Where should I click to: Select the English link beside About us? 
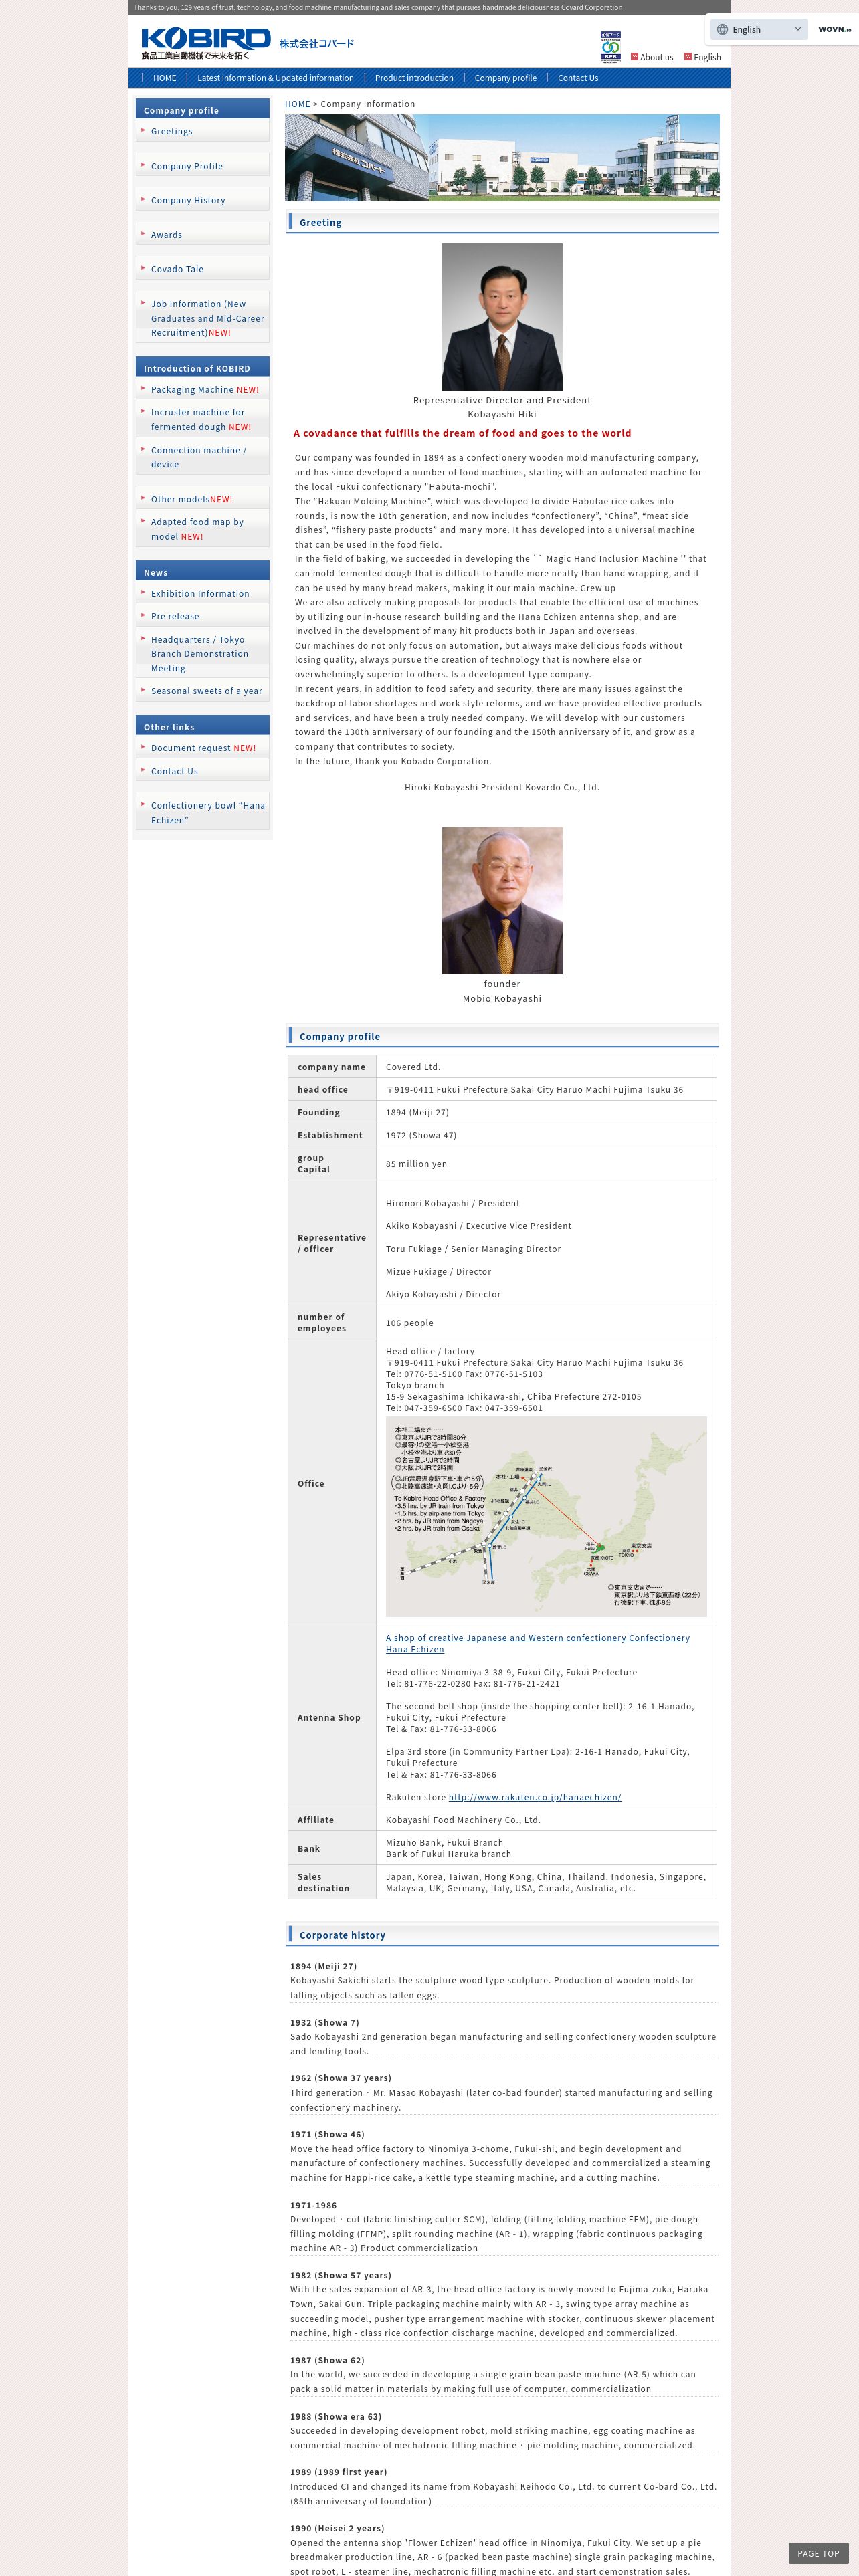tap(702, 57)
